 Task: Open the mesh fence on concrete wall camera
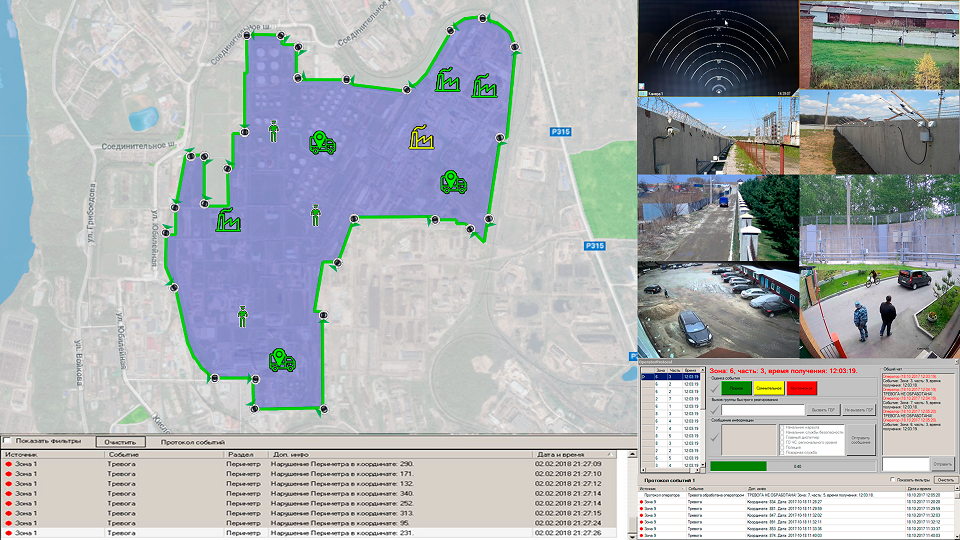coord(880,219)
